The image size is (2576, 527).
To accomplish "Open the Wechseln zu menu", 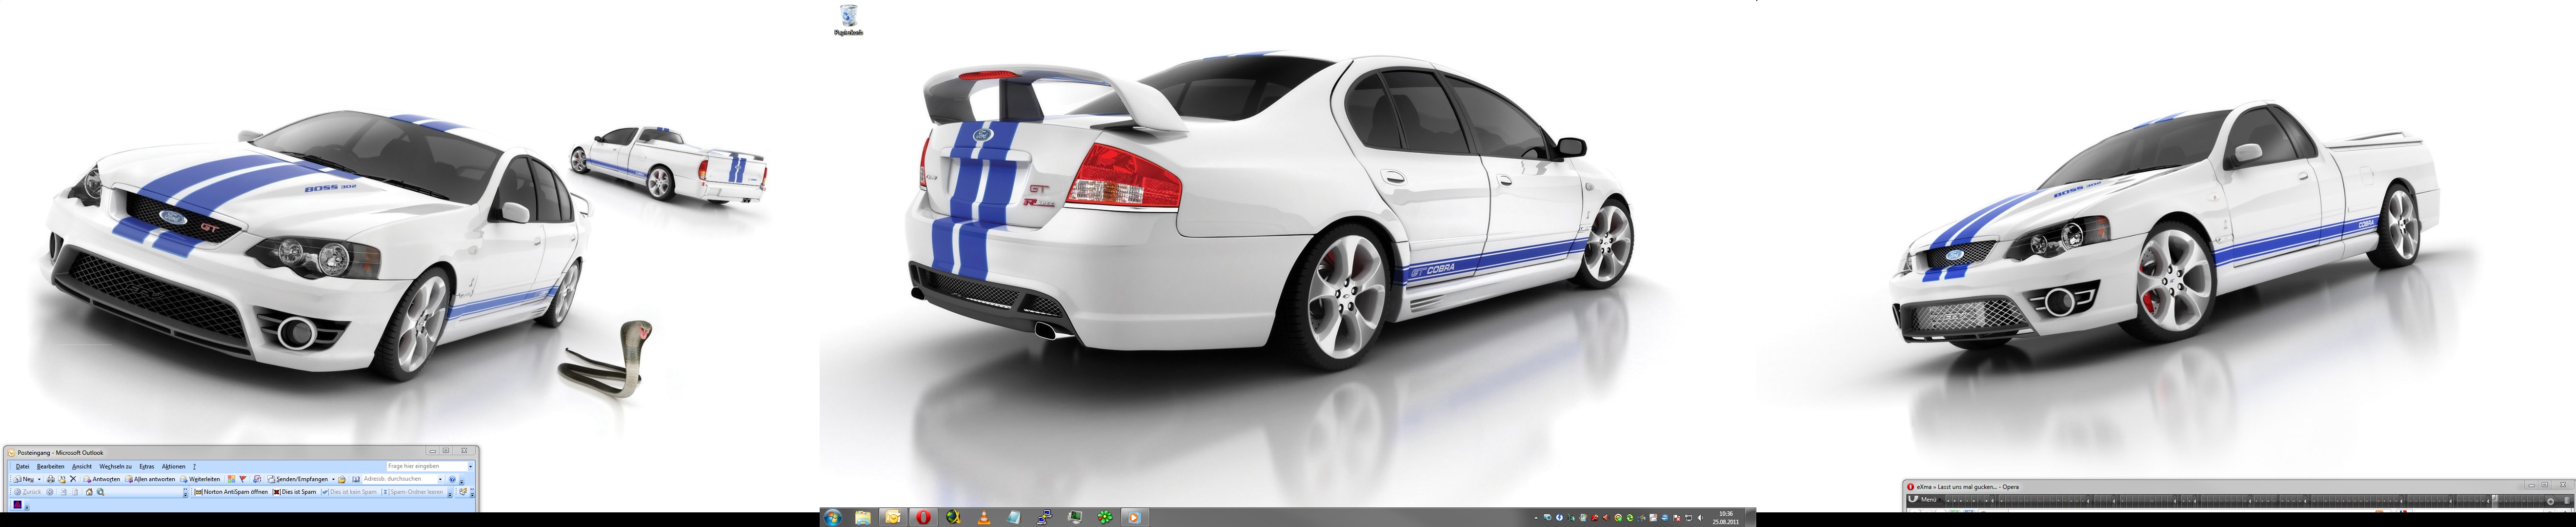I will [x=116, y=467].
